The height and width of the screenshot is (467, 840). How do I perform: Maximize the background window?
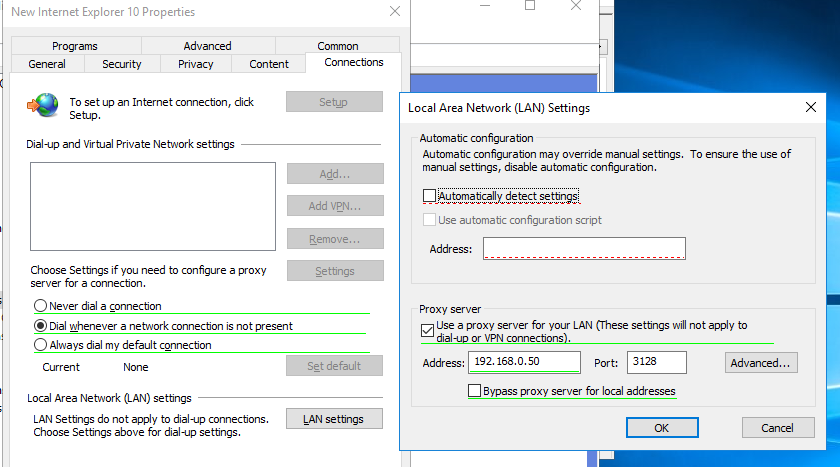(530, 5)
